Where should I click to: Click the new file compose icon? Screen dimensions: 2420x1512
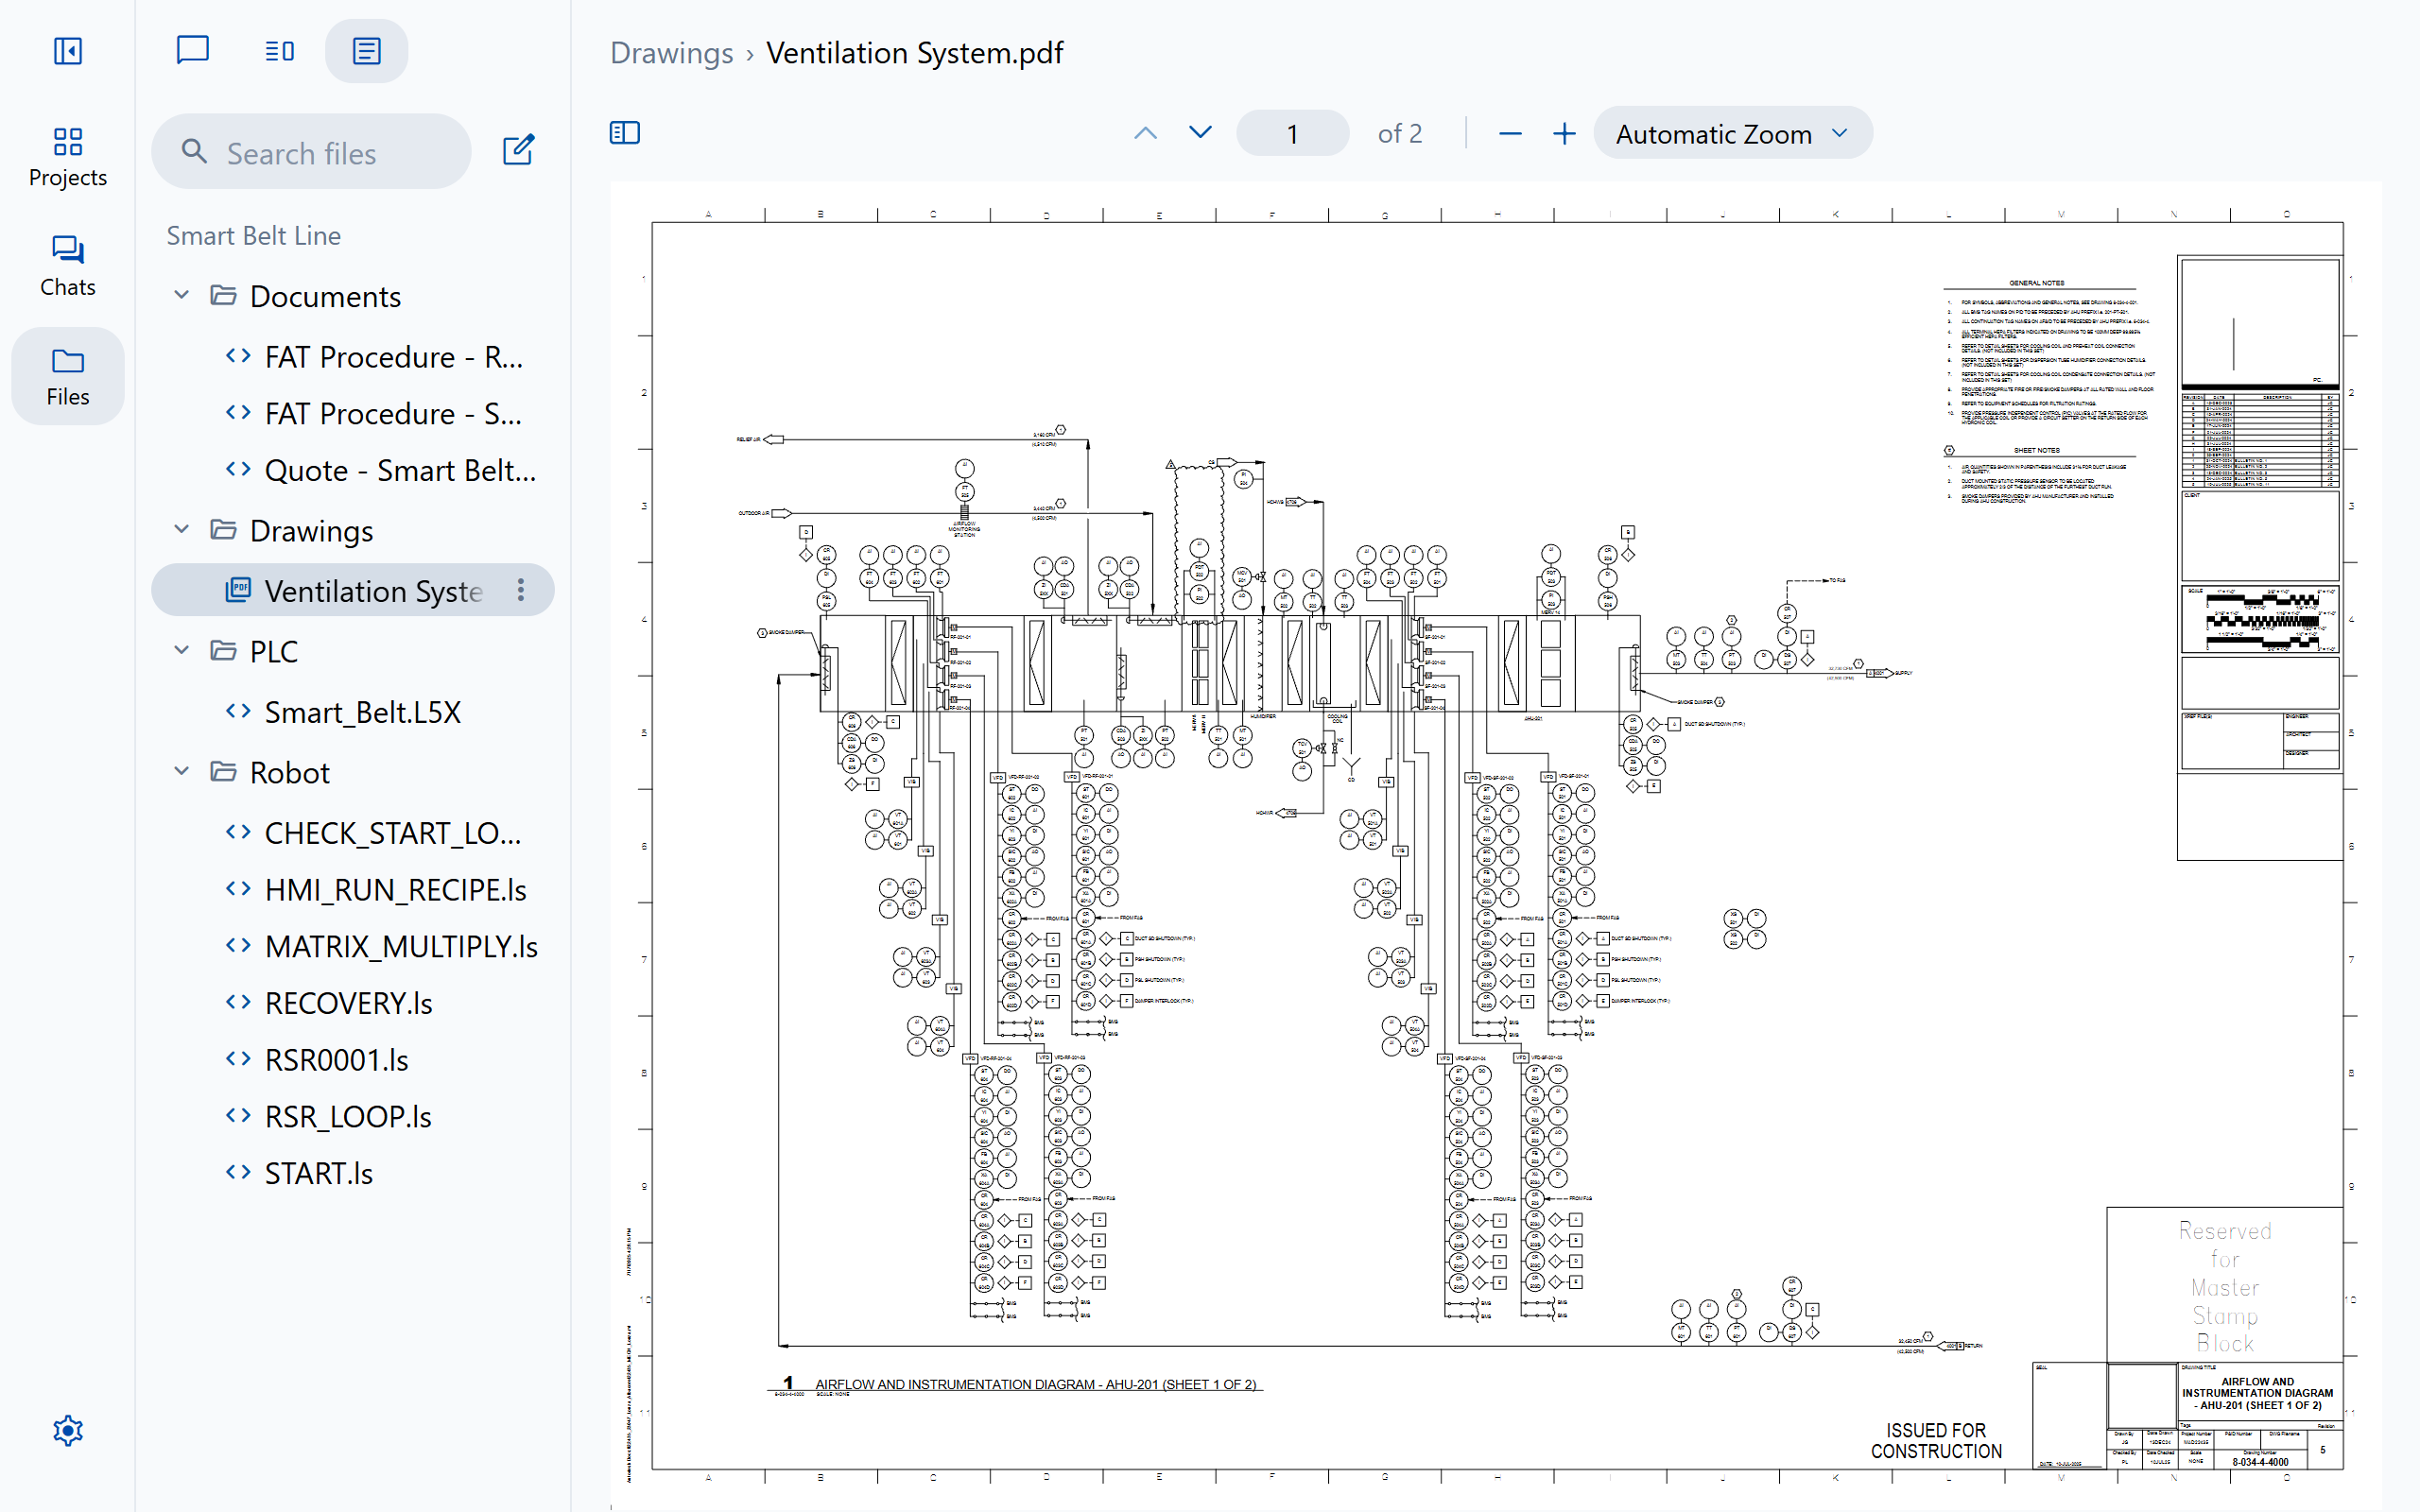[518, 150]
